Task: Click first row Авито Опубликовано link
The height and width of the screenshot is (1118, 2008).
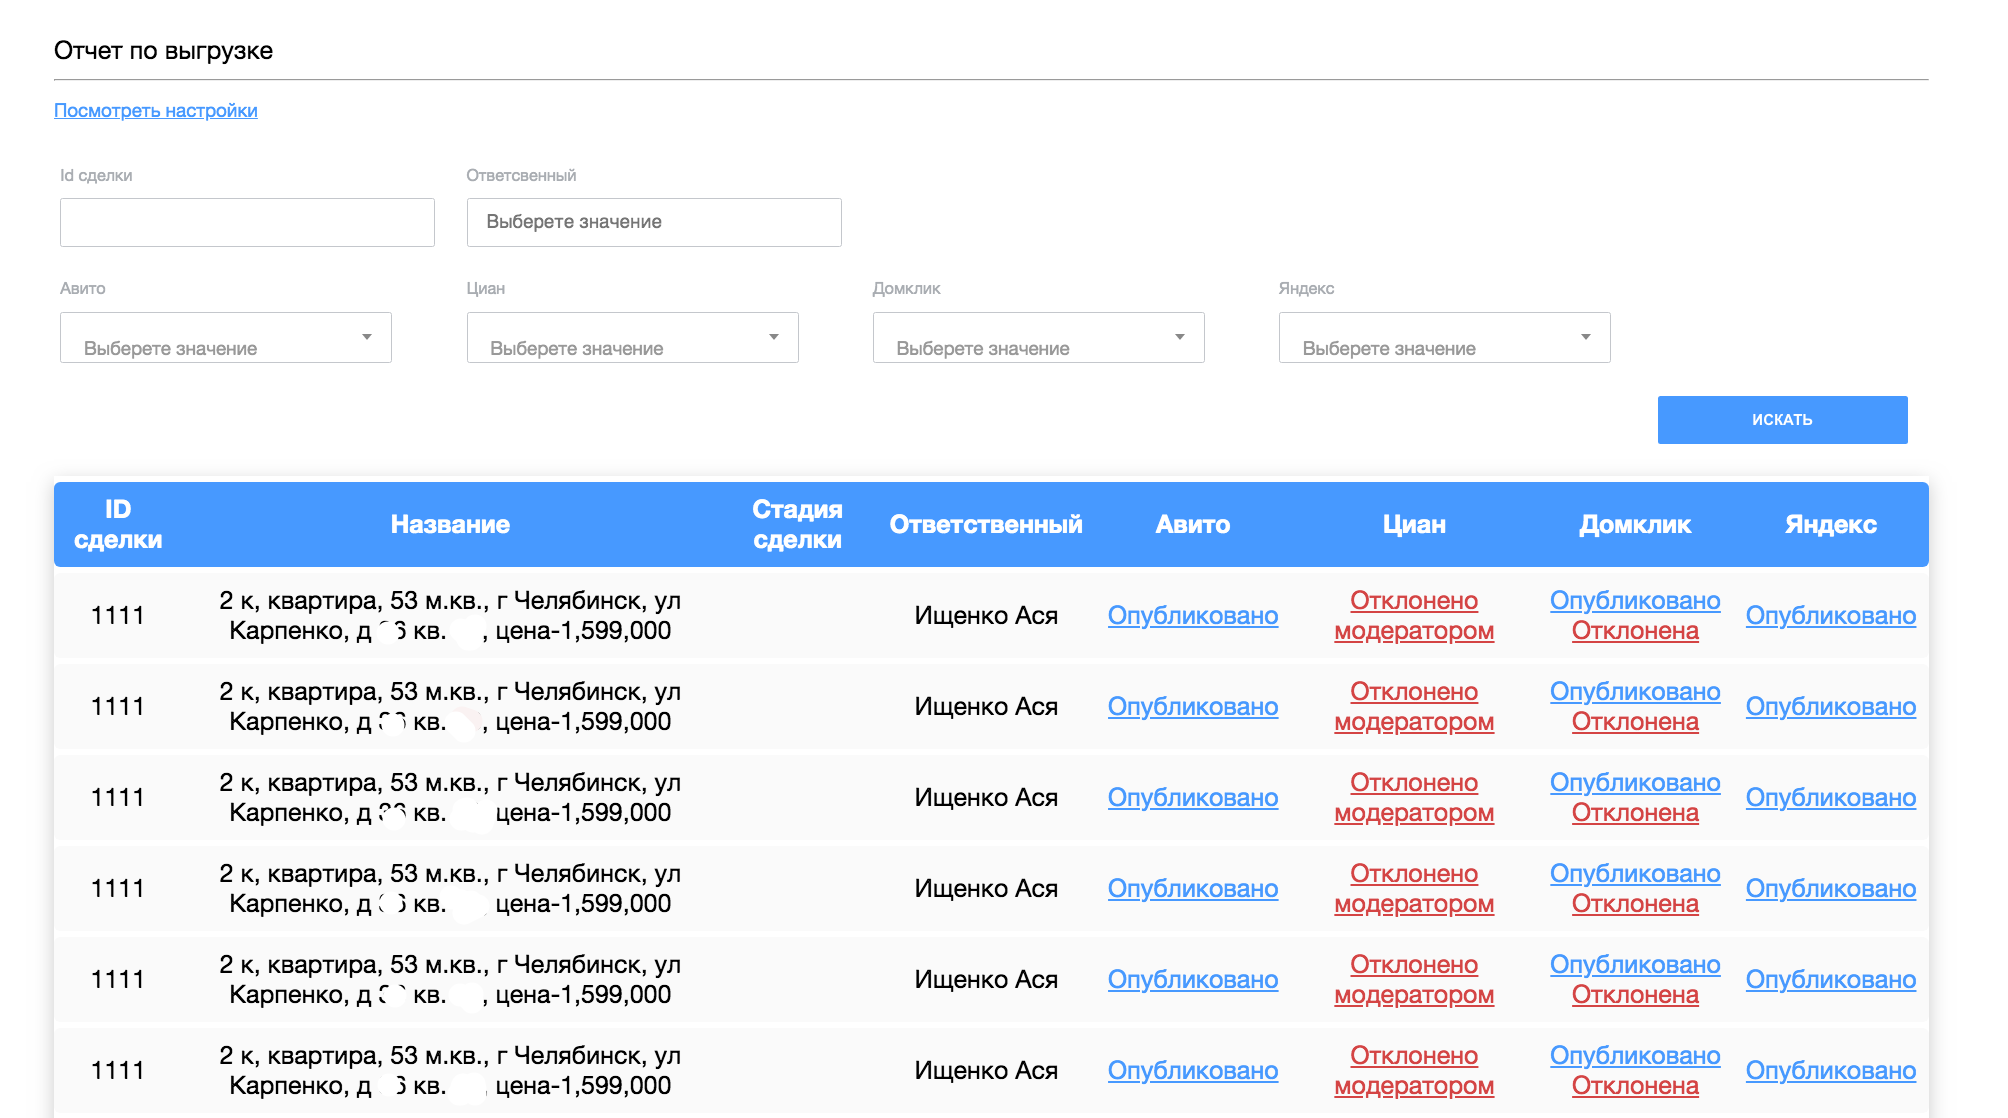Action: point(1192,616)
